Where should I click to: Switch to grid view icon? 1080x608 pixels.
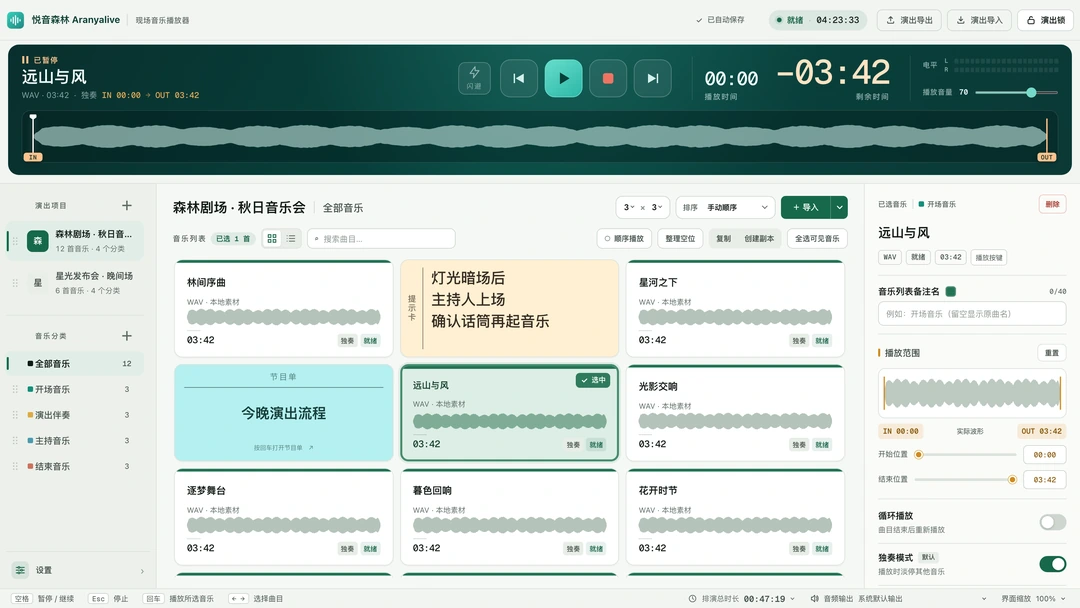272,238
